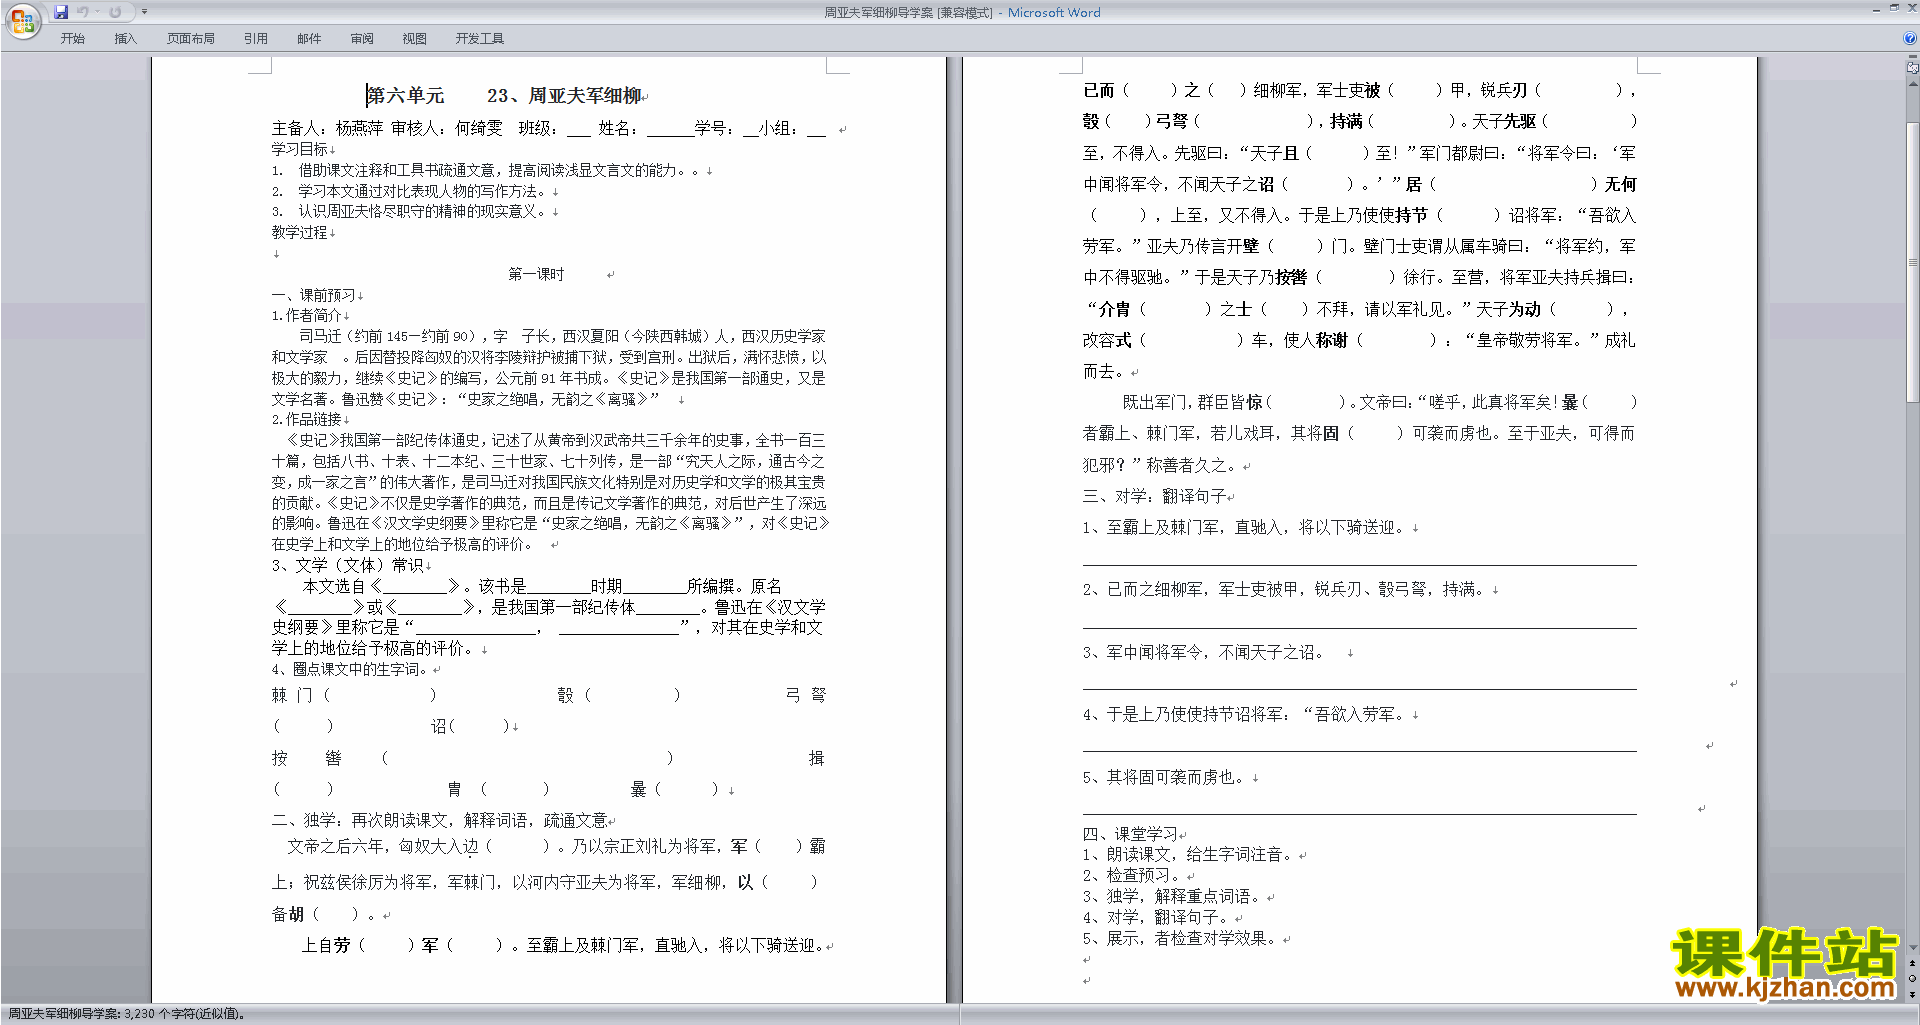This screenshot has width=1920, height=1025.
Task: Click sentence 3、军中闻将军令
Action: (1204, 653)
